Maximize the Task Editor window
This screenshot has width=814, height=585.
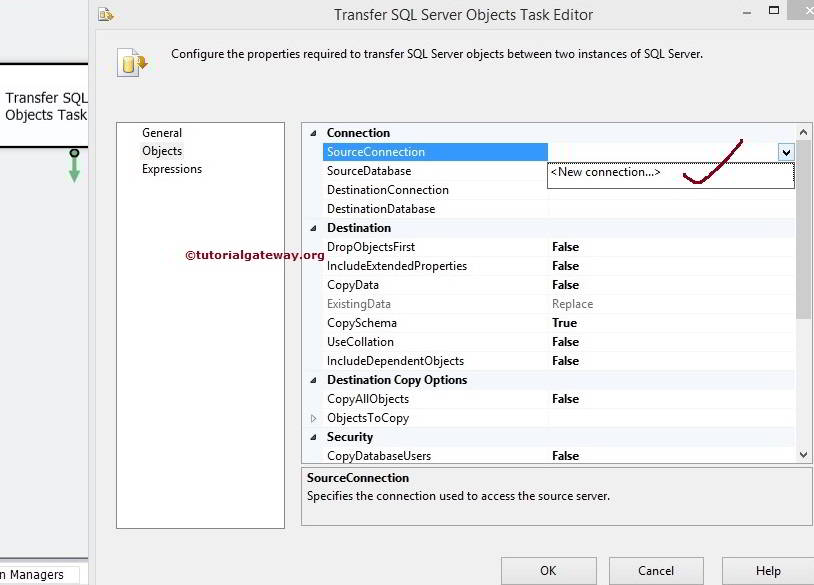774,10
